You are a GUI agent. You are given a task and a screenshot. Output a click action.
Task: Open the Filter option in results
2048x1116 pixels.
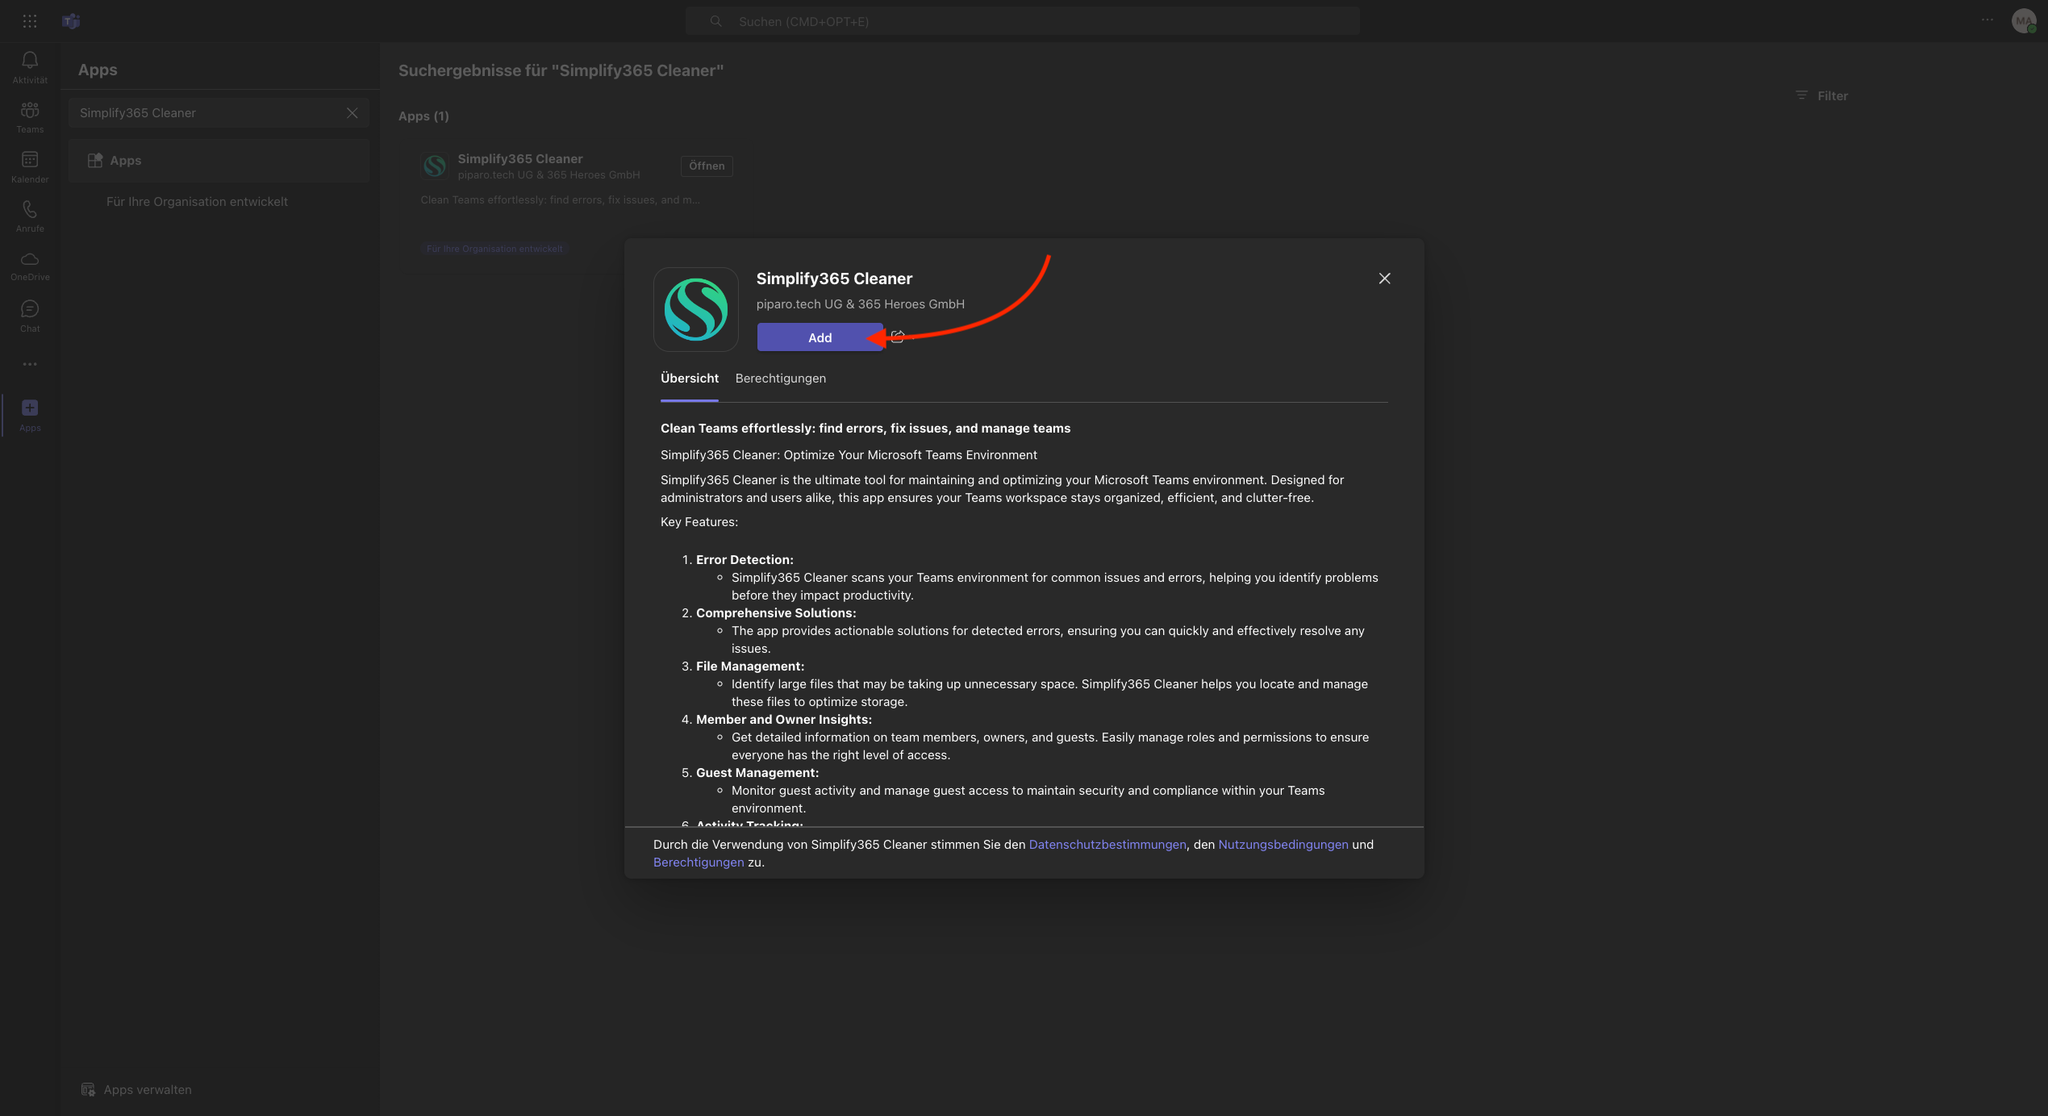(x=1821, y=96)
